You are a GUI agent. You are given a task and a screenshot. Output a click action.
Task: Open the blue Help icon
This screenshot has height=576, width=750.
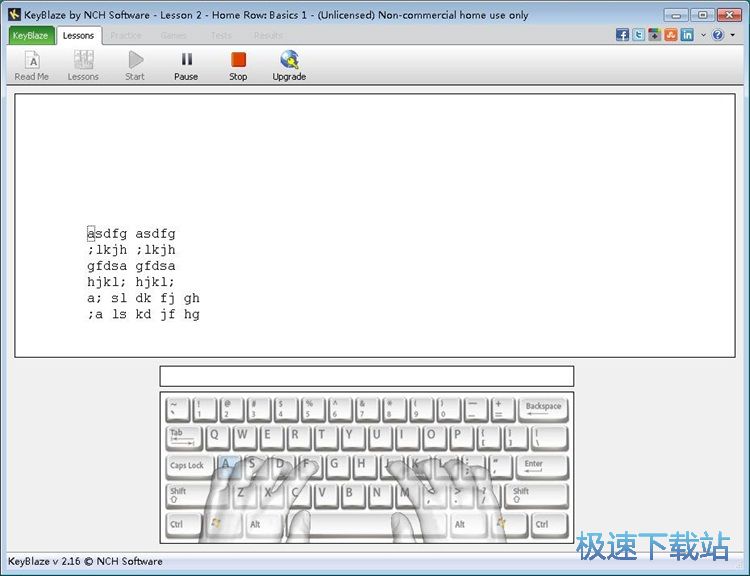click(718, 35)
